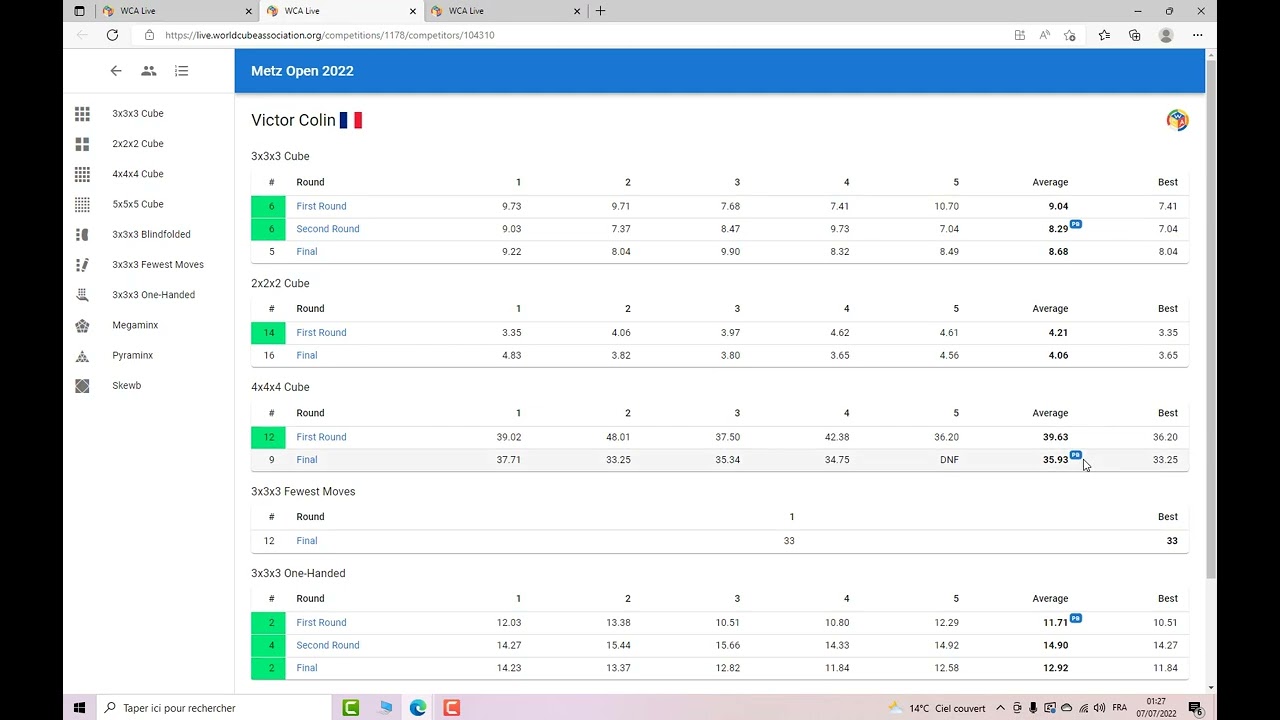Open the 3x3x3 Cube Second Round link

point(328,229)
